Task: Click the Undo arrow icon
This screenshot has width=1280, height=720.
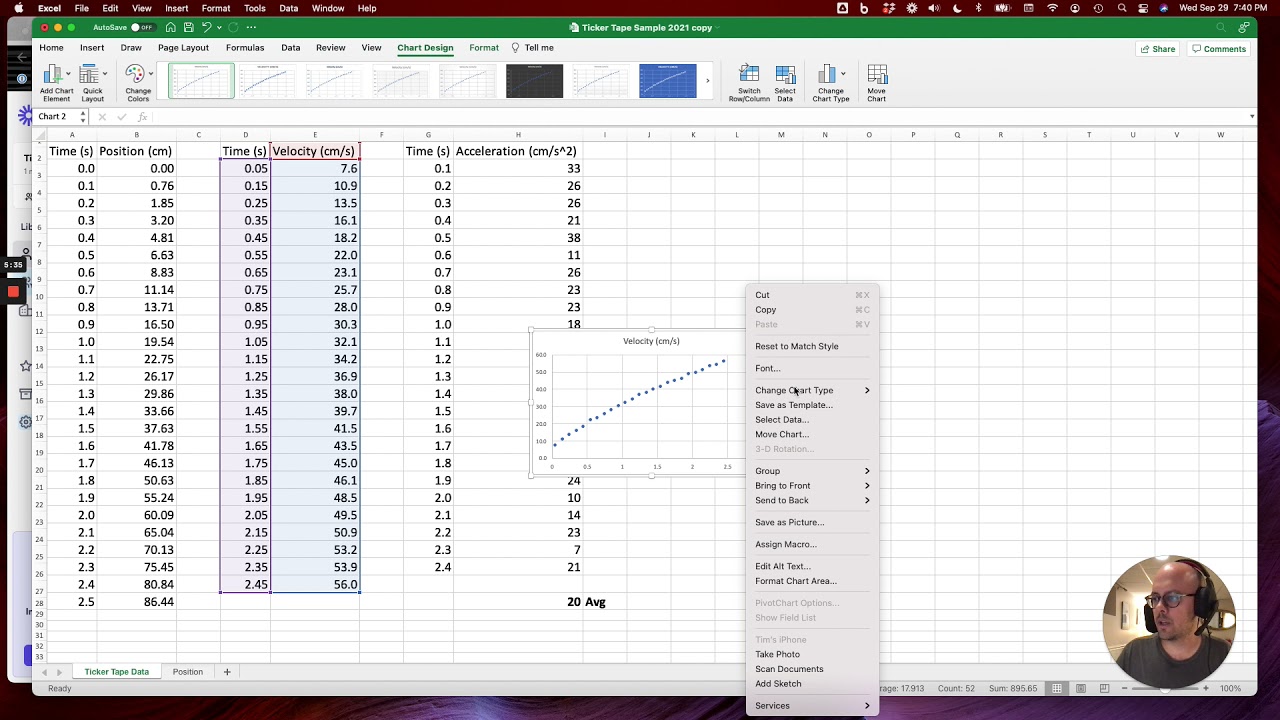Action: 206,27
